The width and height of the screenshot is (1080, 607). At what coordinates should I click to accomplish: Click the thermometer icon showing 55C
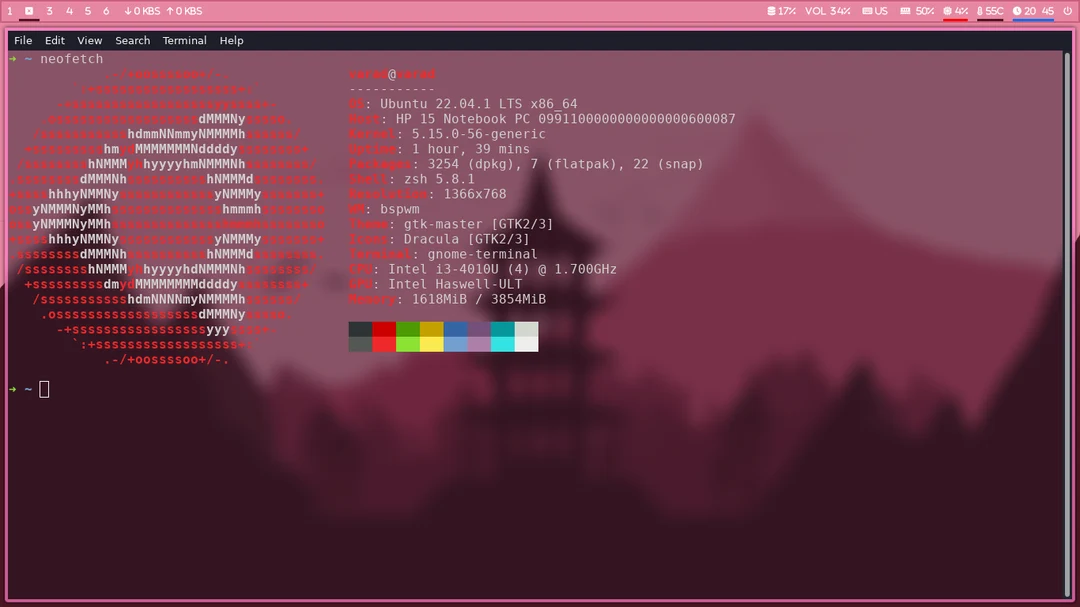[x=980, y=11]
